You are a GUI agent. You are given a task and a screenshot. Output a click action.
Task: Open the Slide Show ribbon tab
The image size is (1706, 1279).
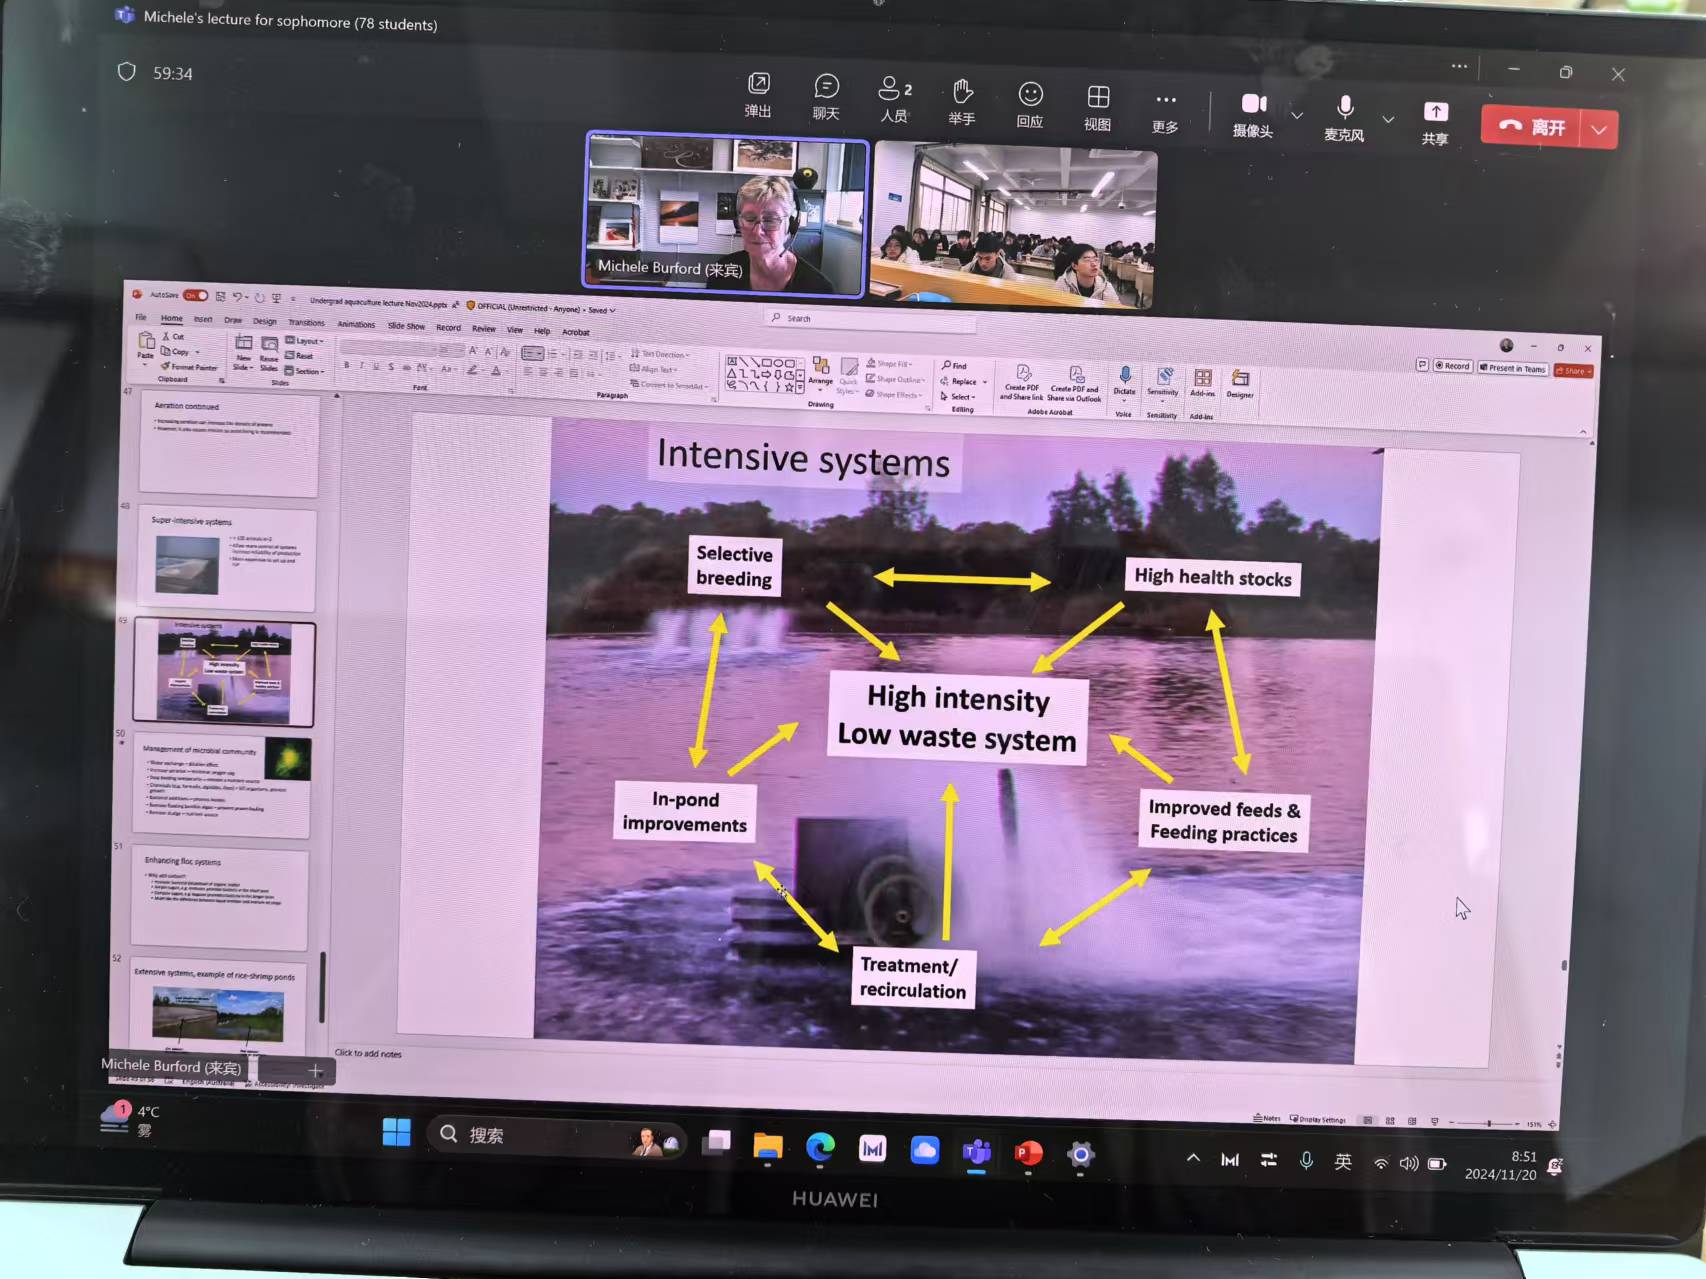click(x=406, y=326)
